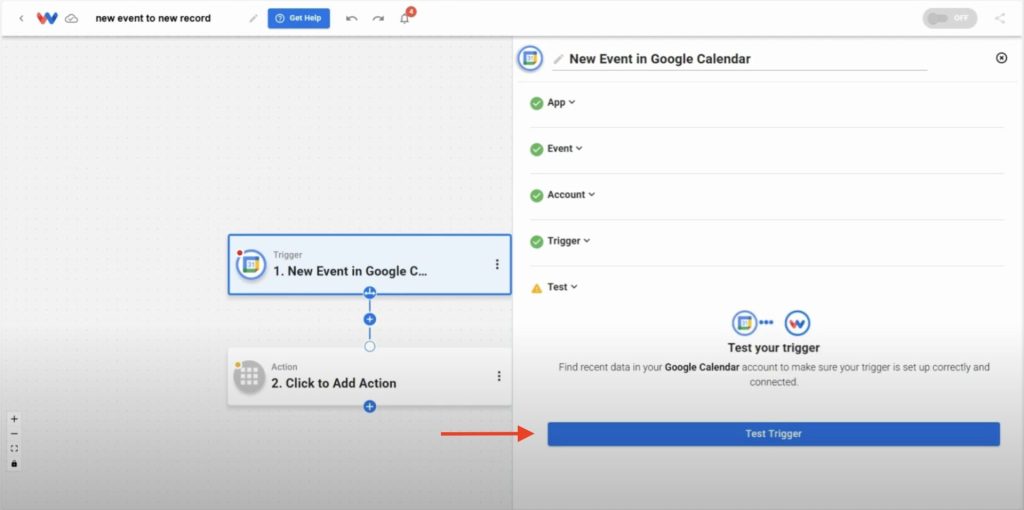Viewport: 1024px width, 510px height.
Task: Click the Google Calendar icon in panel header
Action: (x=530, y=59)
